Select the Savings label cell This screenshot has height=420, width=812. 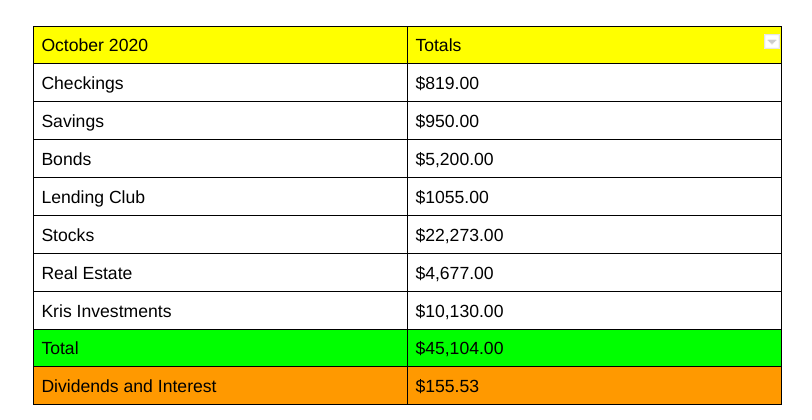point(72,122)
